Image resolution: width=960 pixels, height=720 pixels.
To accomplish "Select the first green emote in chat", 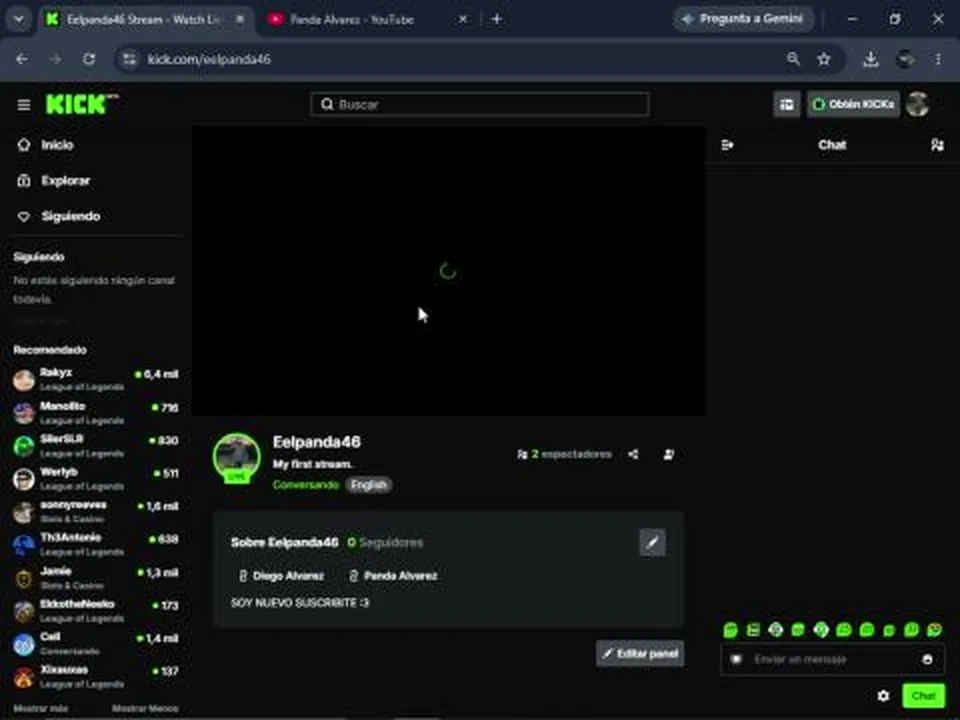I will (730, 630).
